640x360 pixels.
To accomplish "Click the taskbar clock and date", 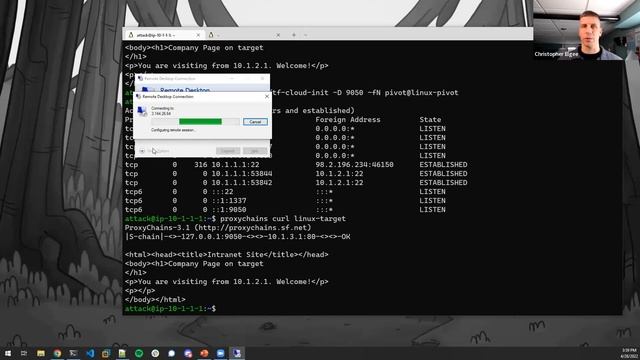I will pos(629,353).
